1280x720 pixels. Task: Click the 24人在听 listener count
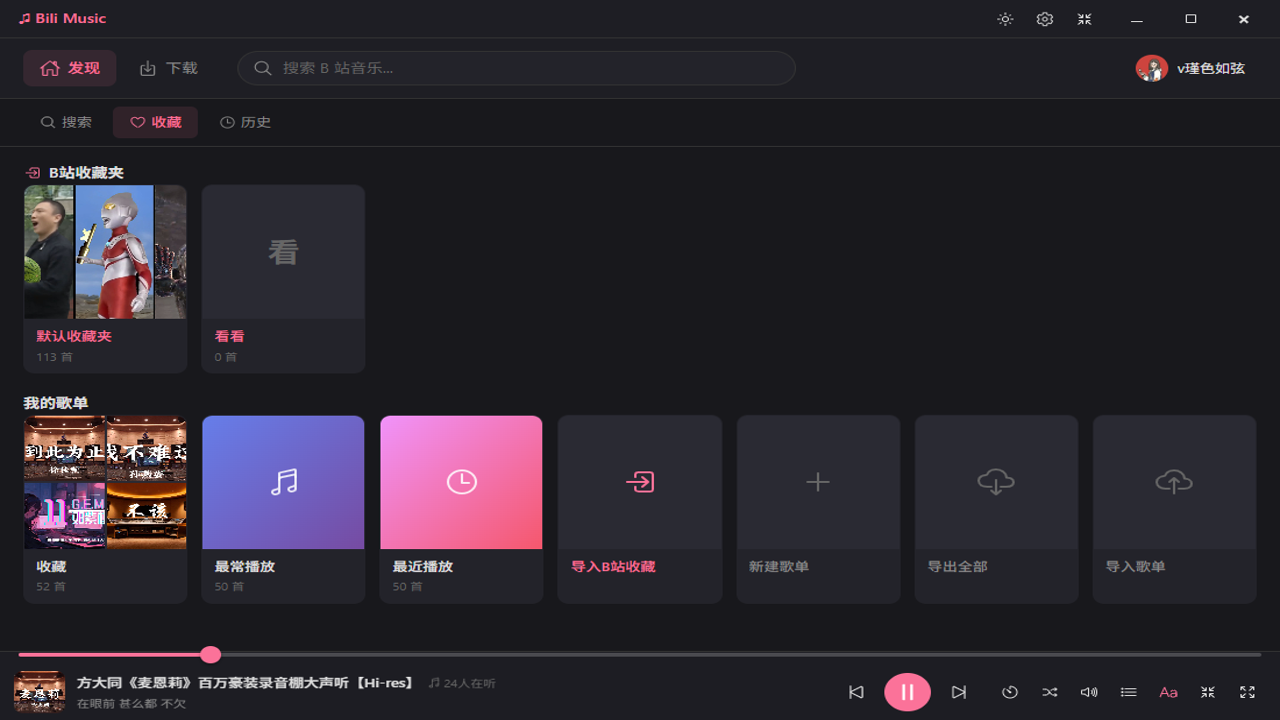point(462,683)
